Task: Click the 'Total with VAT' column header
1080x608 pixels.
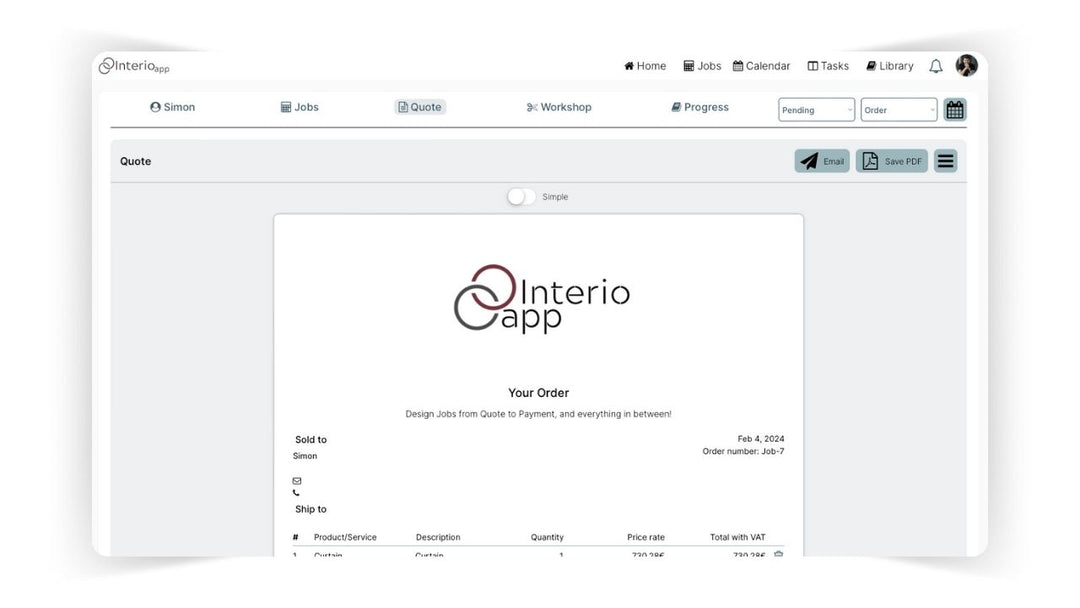Action: tap(738, 537)
